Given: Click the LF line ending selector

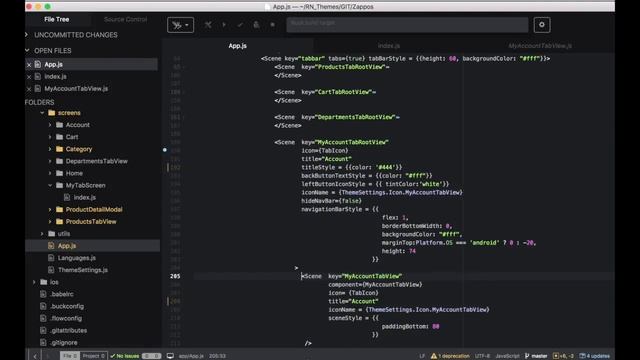Looking at the screenshot, I should point(422,356).
